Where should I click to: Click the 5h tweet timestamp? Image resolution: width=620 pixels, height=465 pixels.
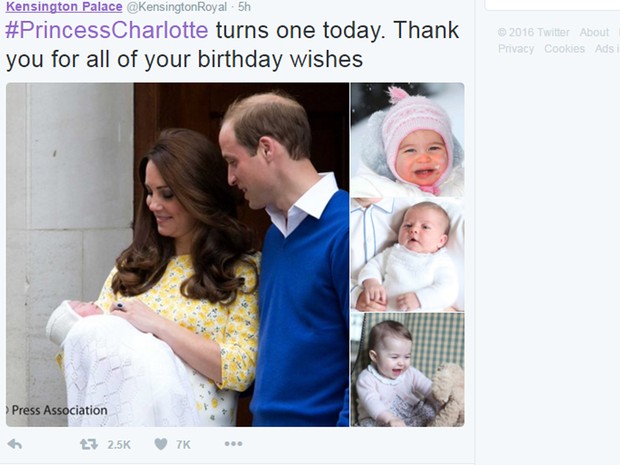[244, 7]
